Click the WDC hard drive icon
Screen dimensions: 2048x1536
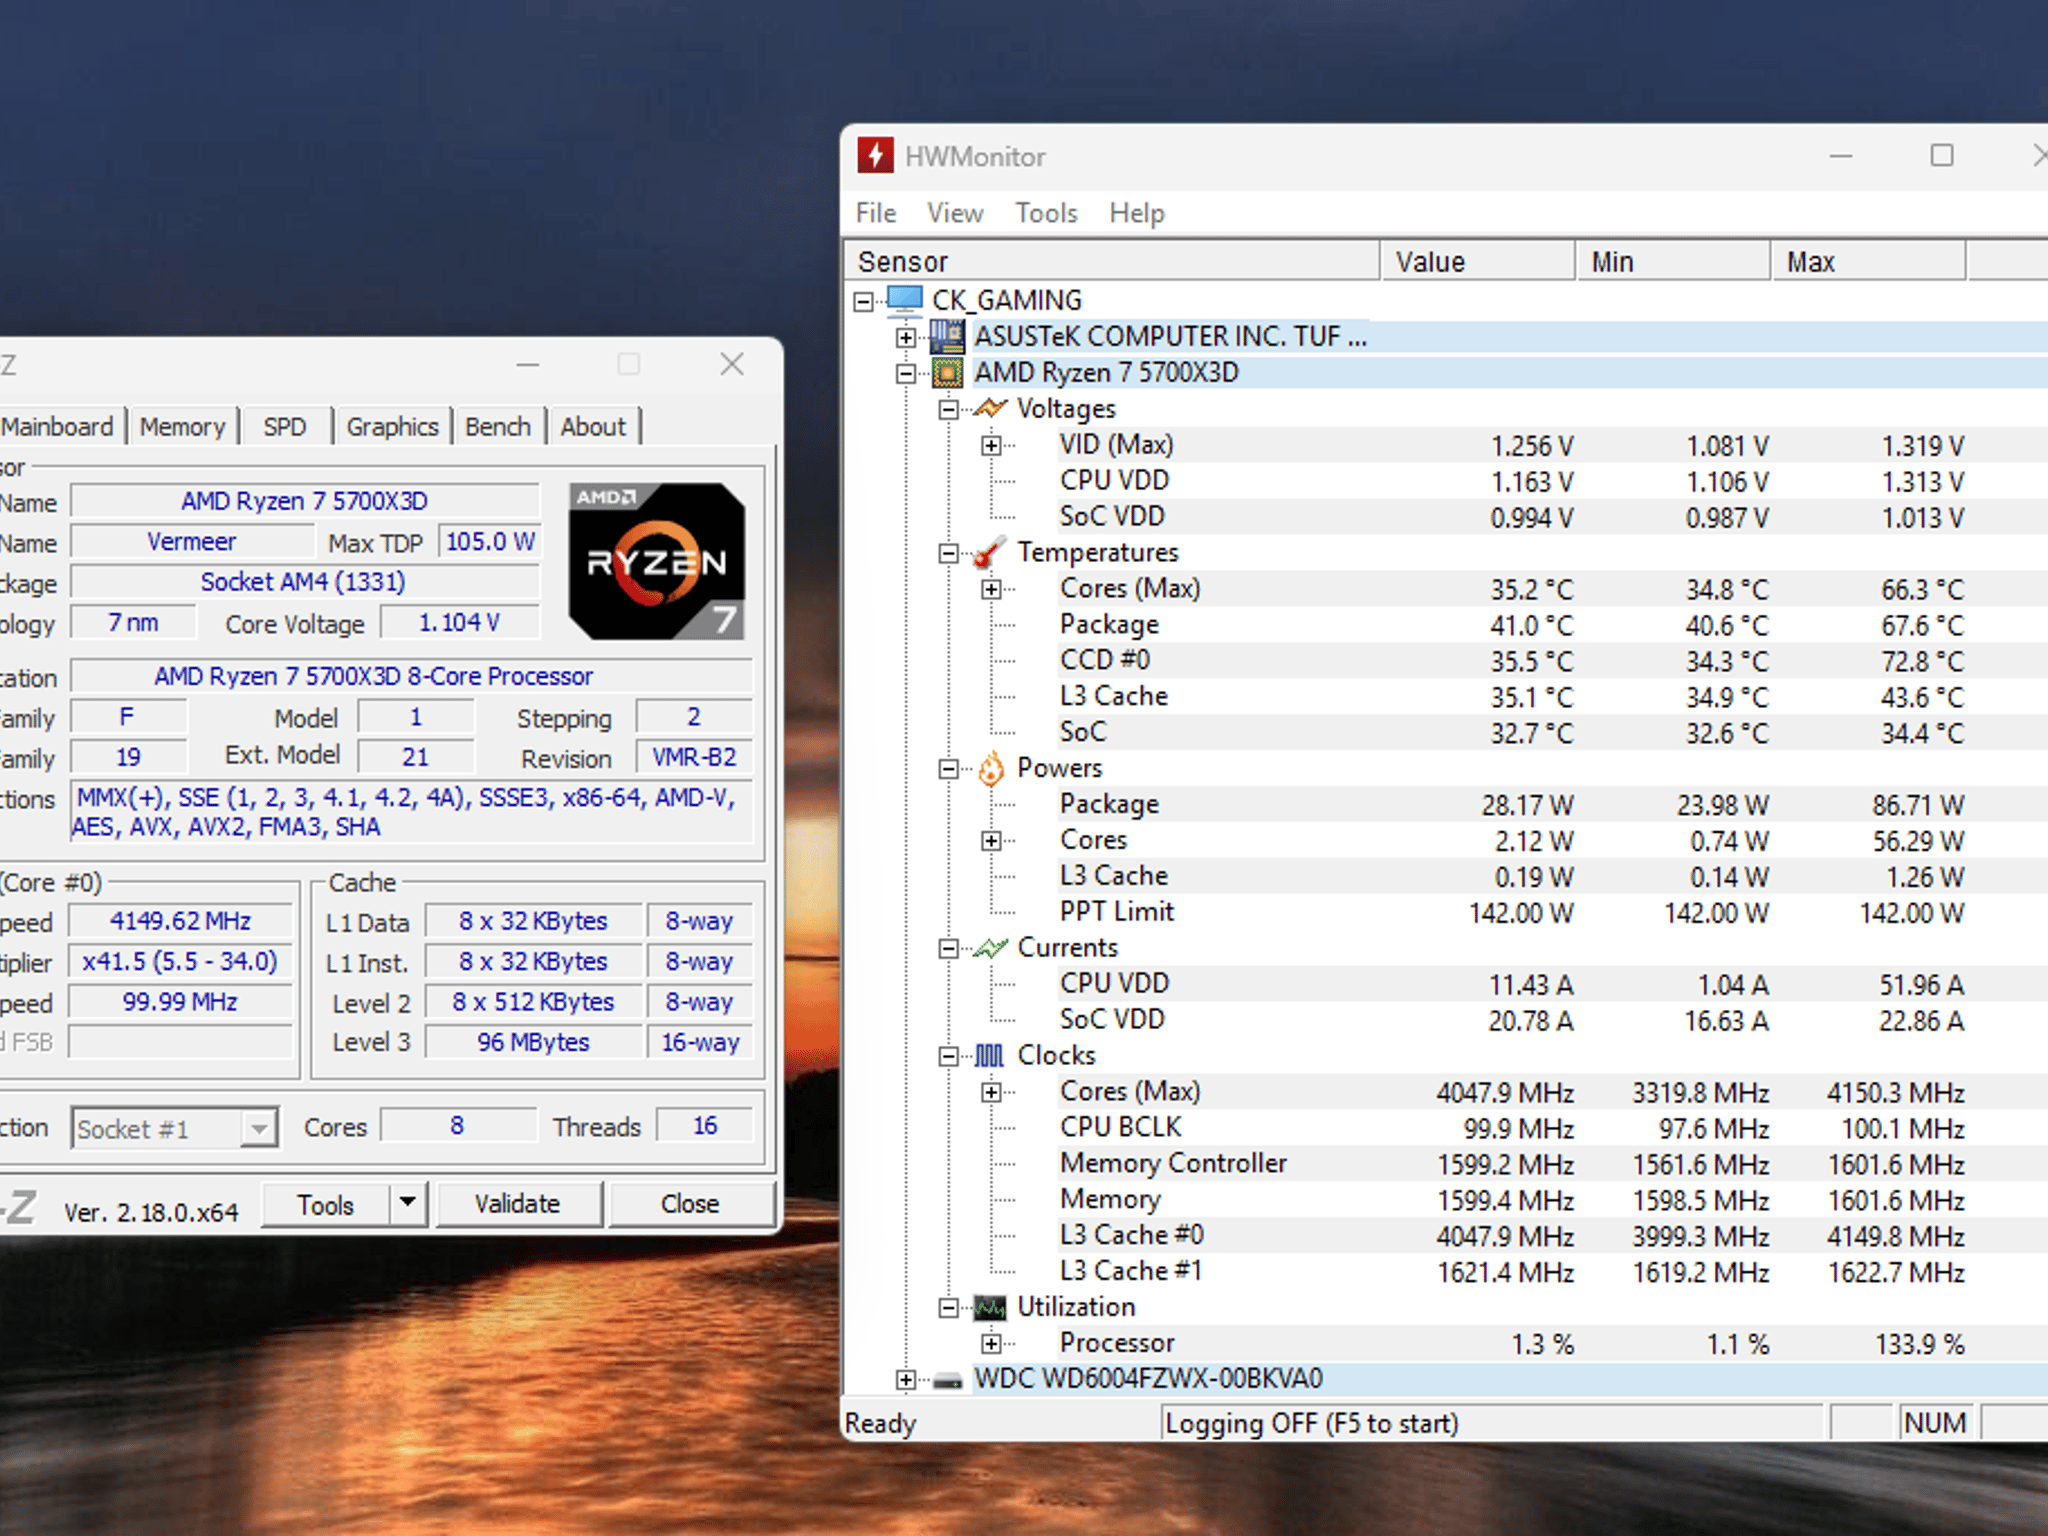[946, 1380]
